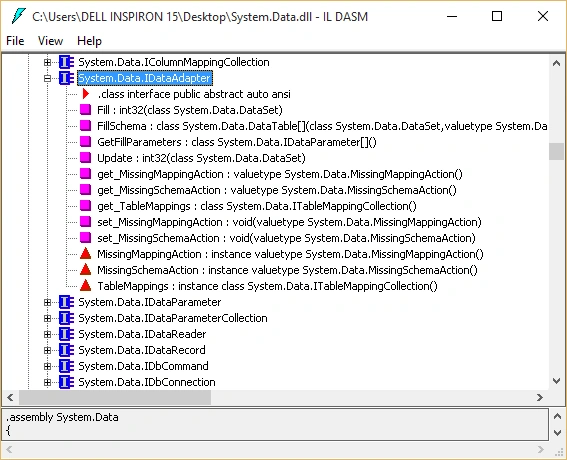Expand the System.Data.IDataRecord node

click(47, 350)
